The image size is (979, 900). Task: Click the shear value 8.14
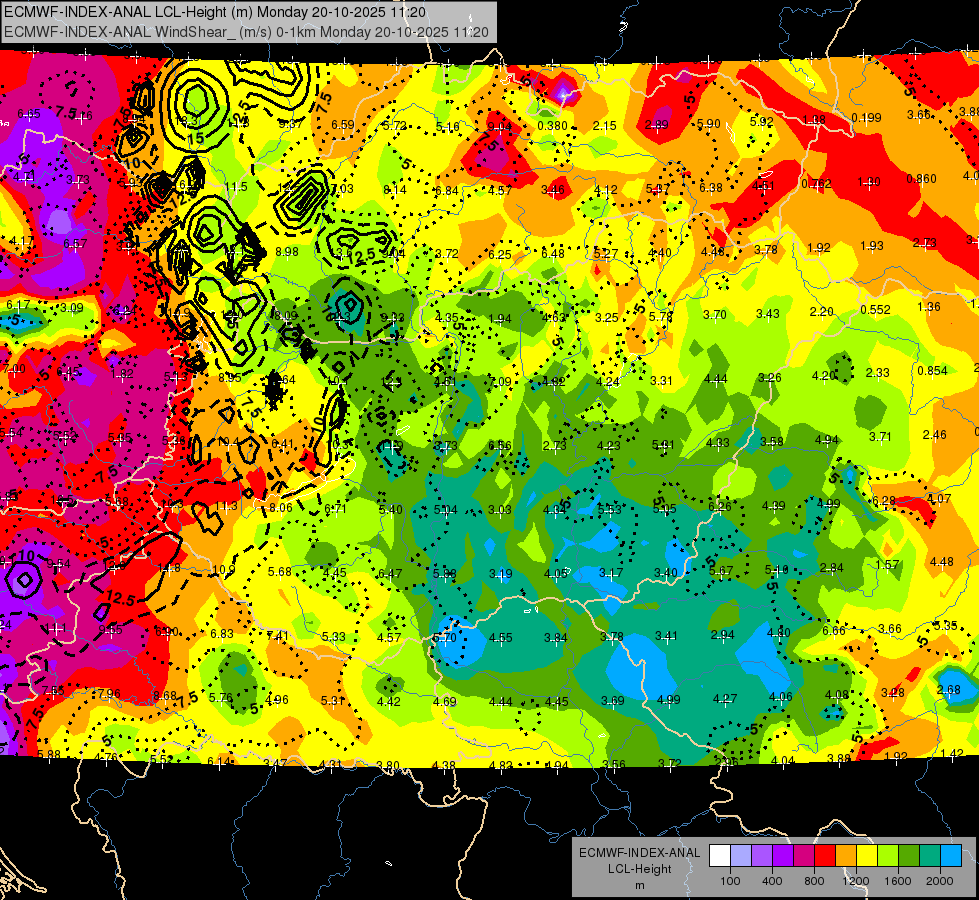point(395,190)
